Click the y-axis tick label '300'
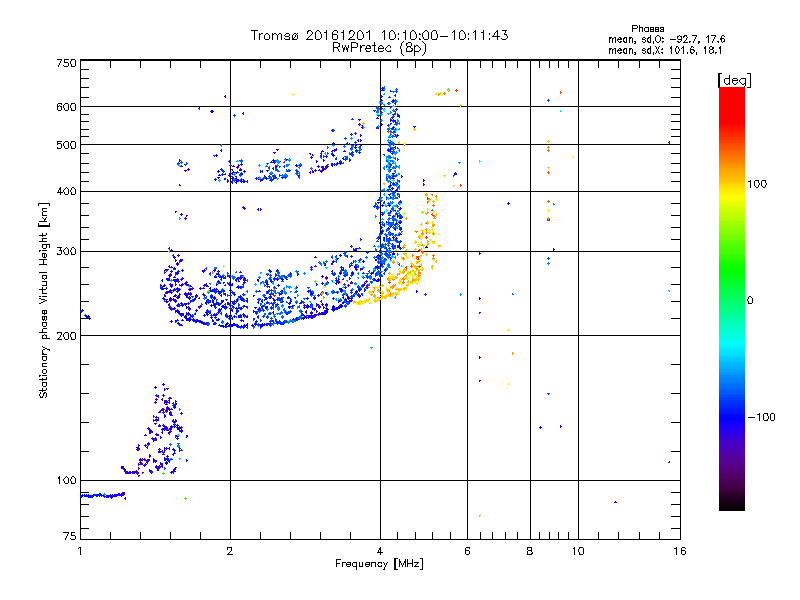 click(66, 252)
